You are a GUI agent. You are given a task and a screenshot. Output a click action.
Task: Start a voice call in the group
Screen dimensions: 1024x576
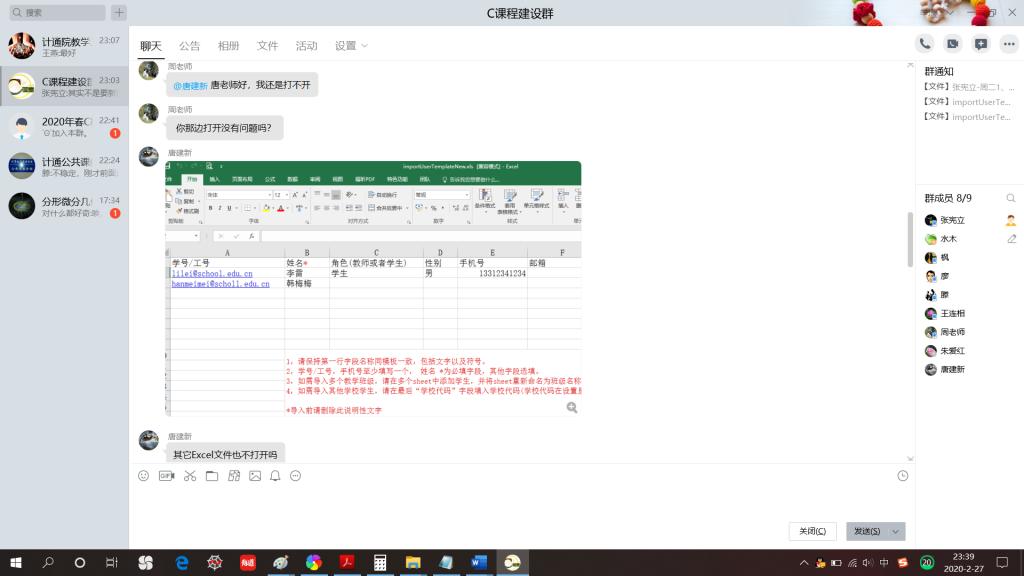point(925,44)
